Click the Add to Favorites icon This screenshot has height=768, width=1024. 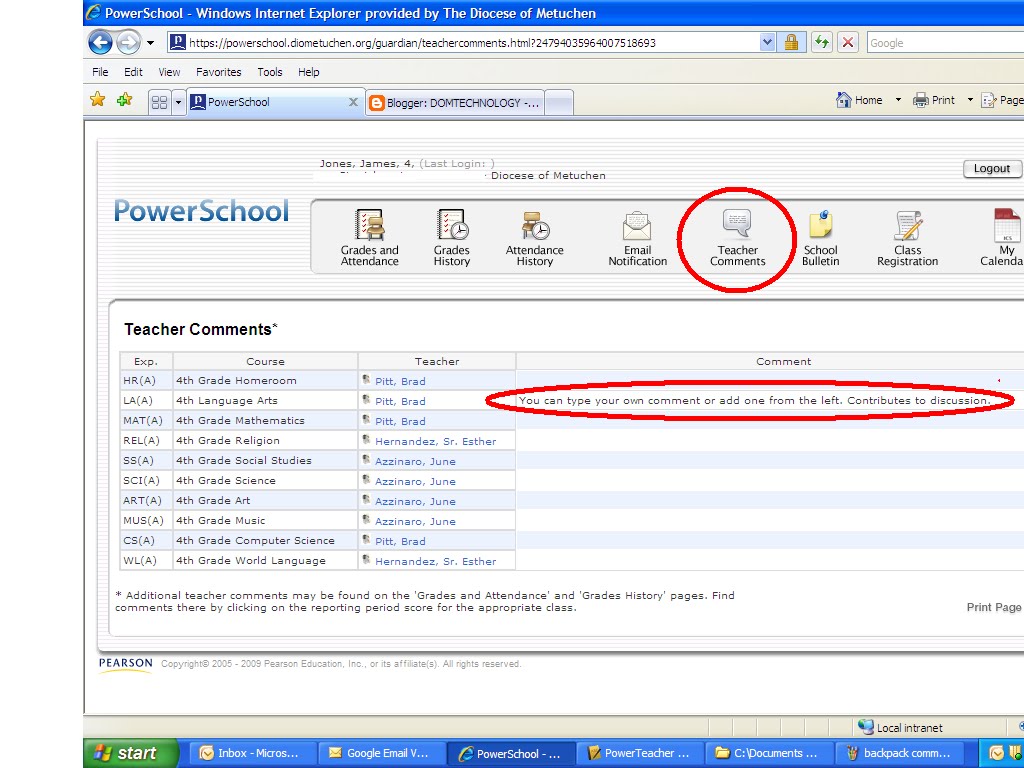(x=124, y=100)
